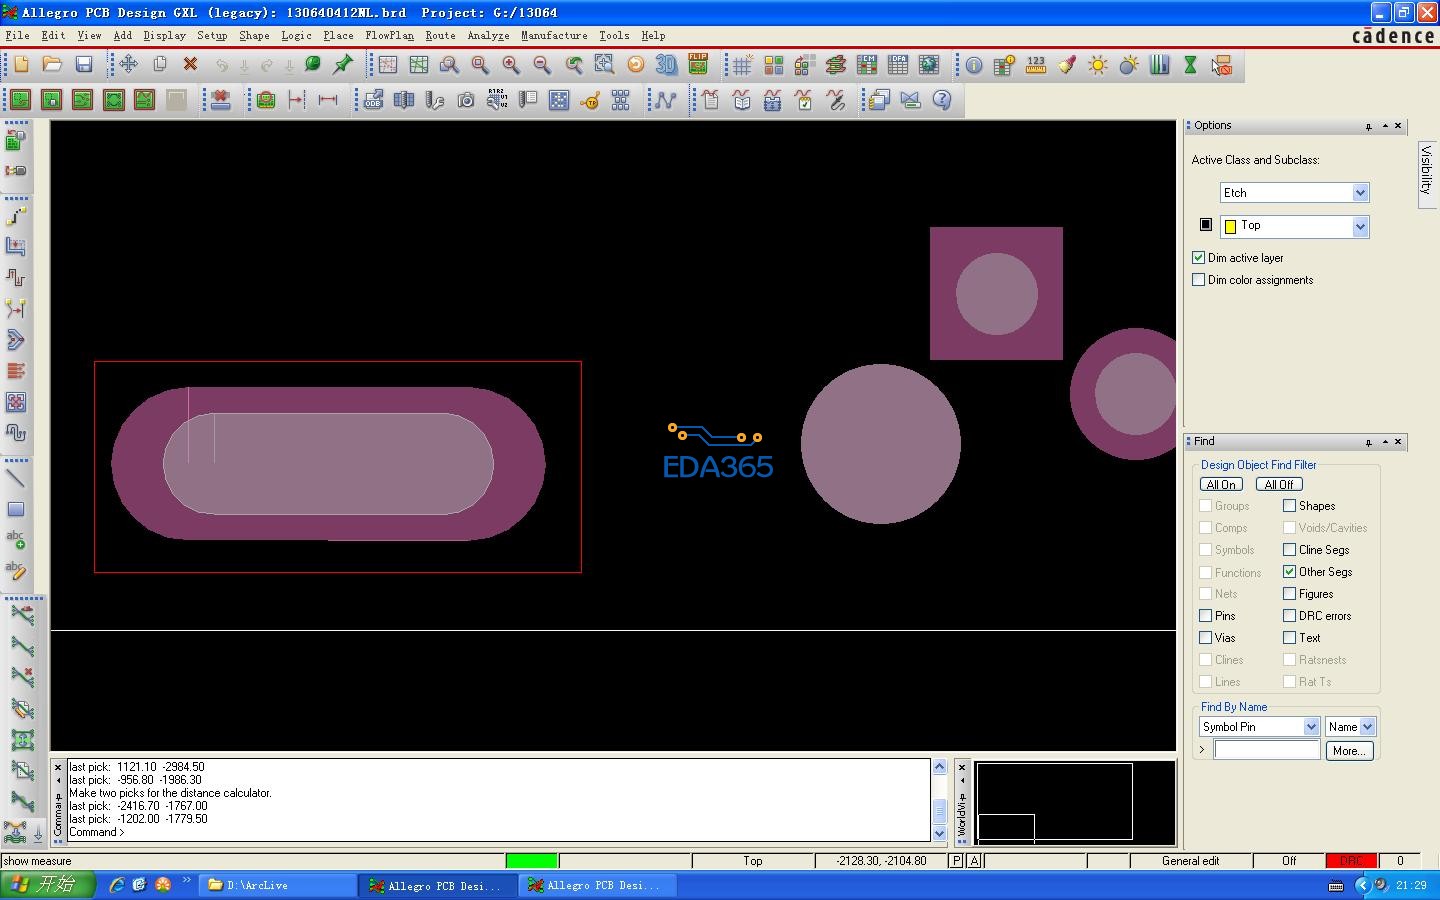Enable Dim color assignments checkbox
1440x900 pixels.
point(1198,280)
